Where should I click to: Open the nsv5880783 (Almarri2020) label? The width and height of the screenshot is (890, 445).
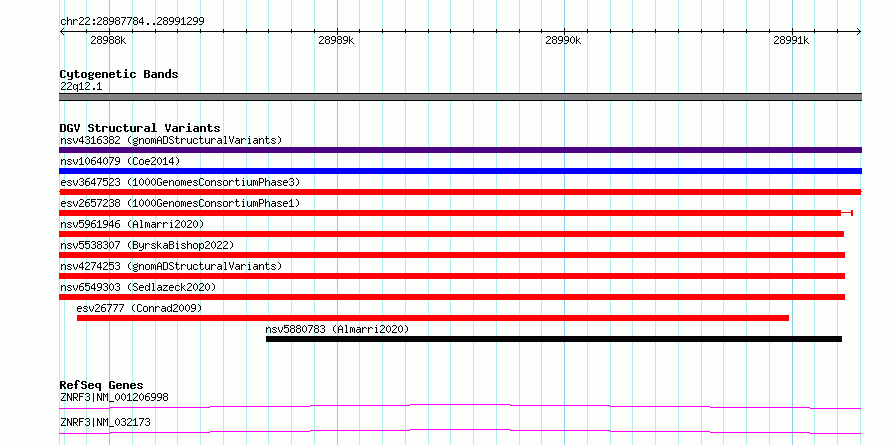click(337, 329)
